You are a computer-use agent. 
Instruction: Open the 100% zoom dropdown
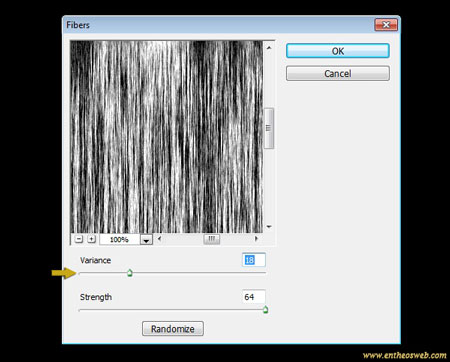pyautogui.click(x=146, y=240)
